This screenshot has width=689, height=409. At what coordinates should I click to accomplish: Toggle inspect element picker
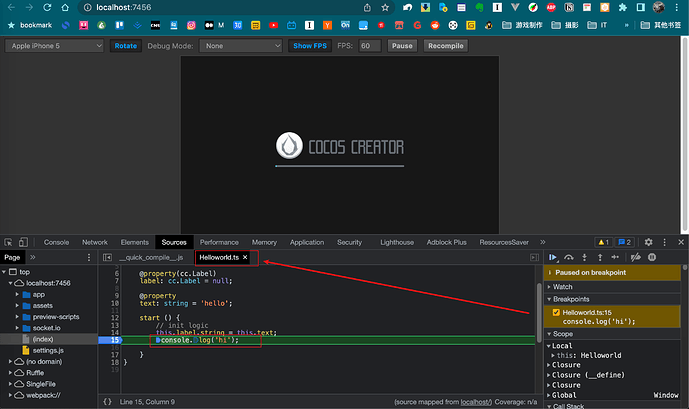tap(8, 242)
